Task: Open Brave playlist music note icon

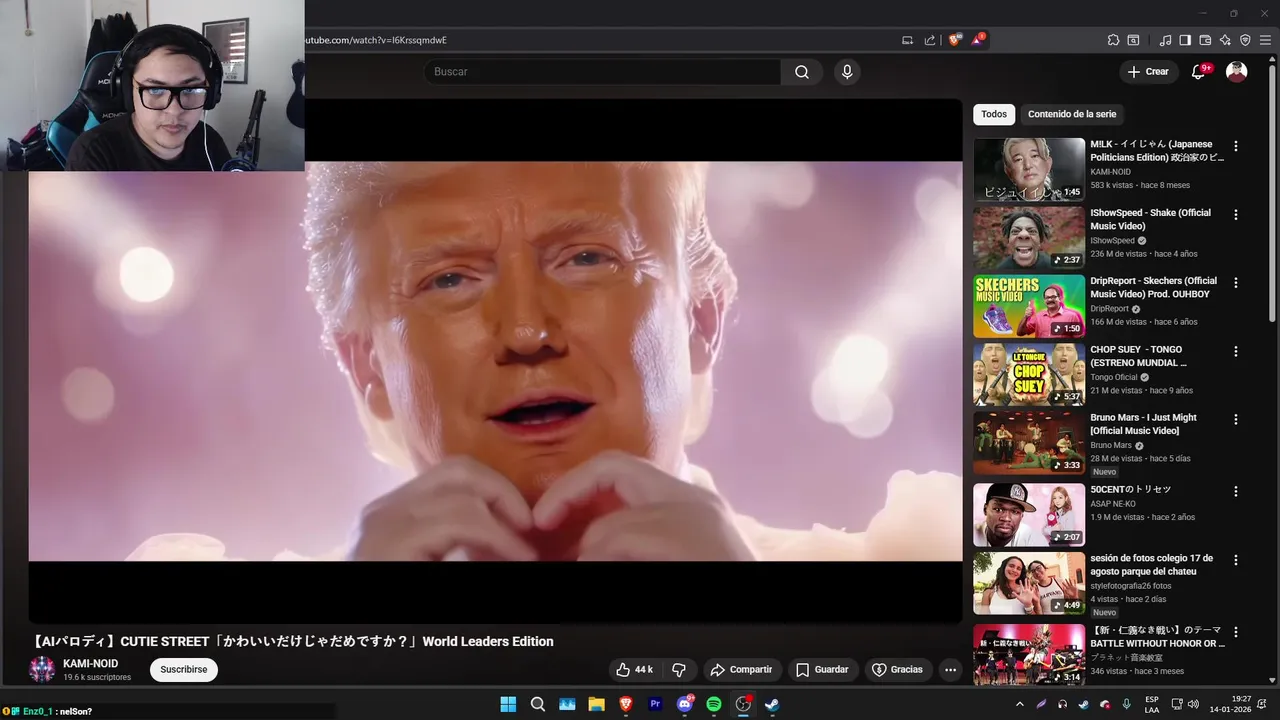Action: [1165, 40]
